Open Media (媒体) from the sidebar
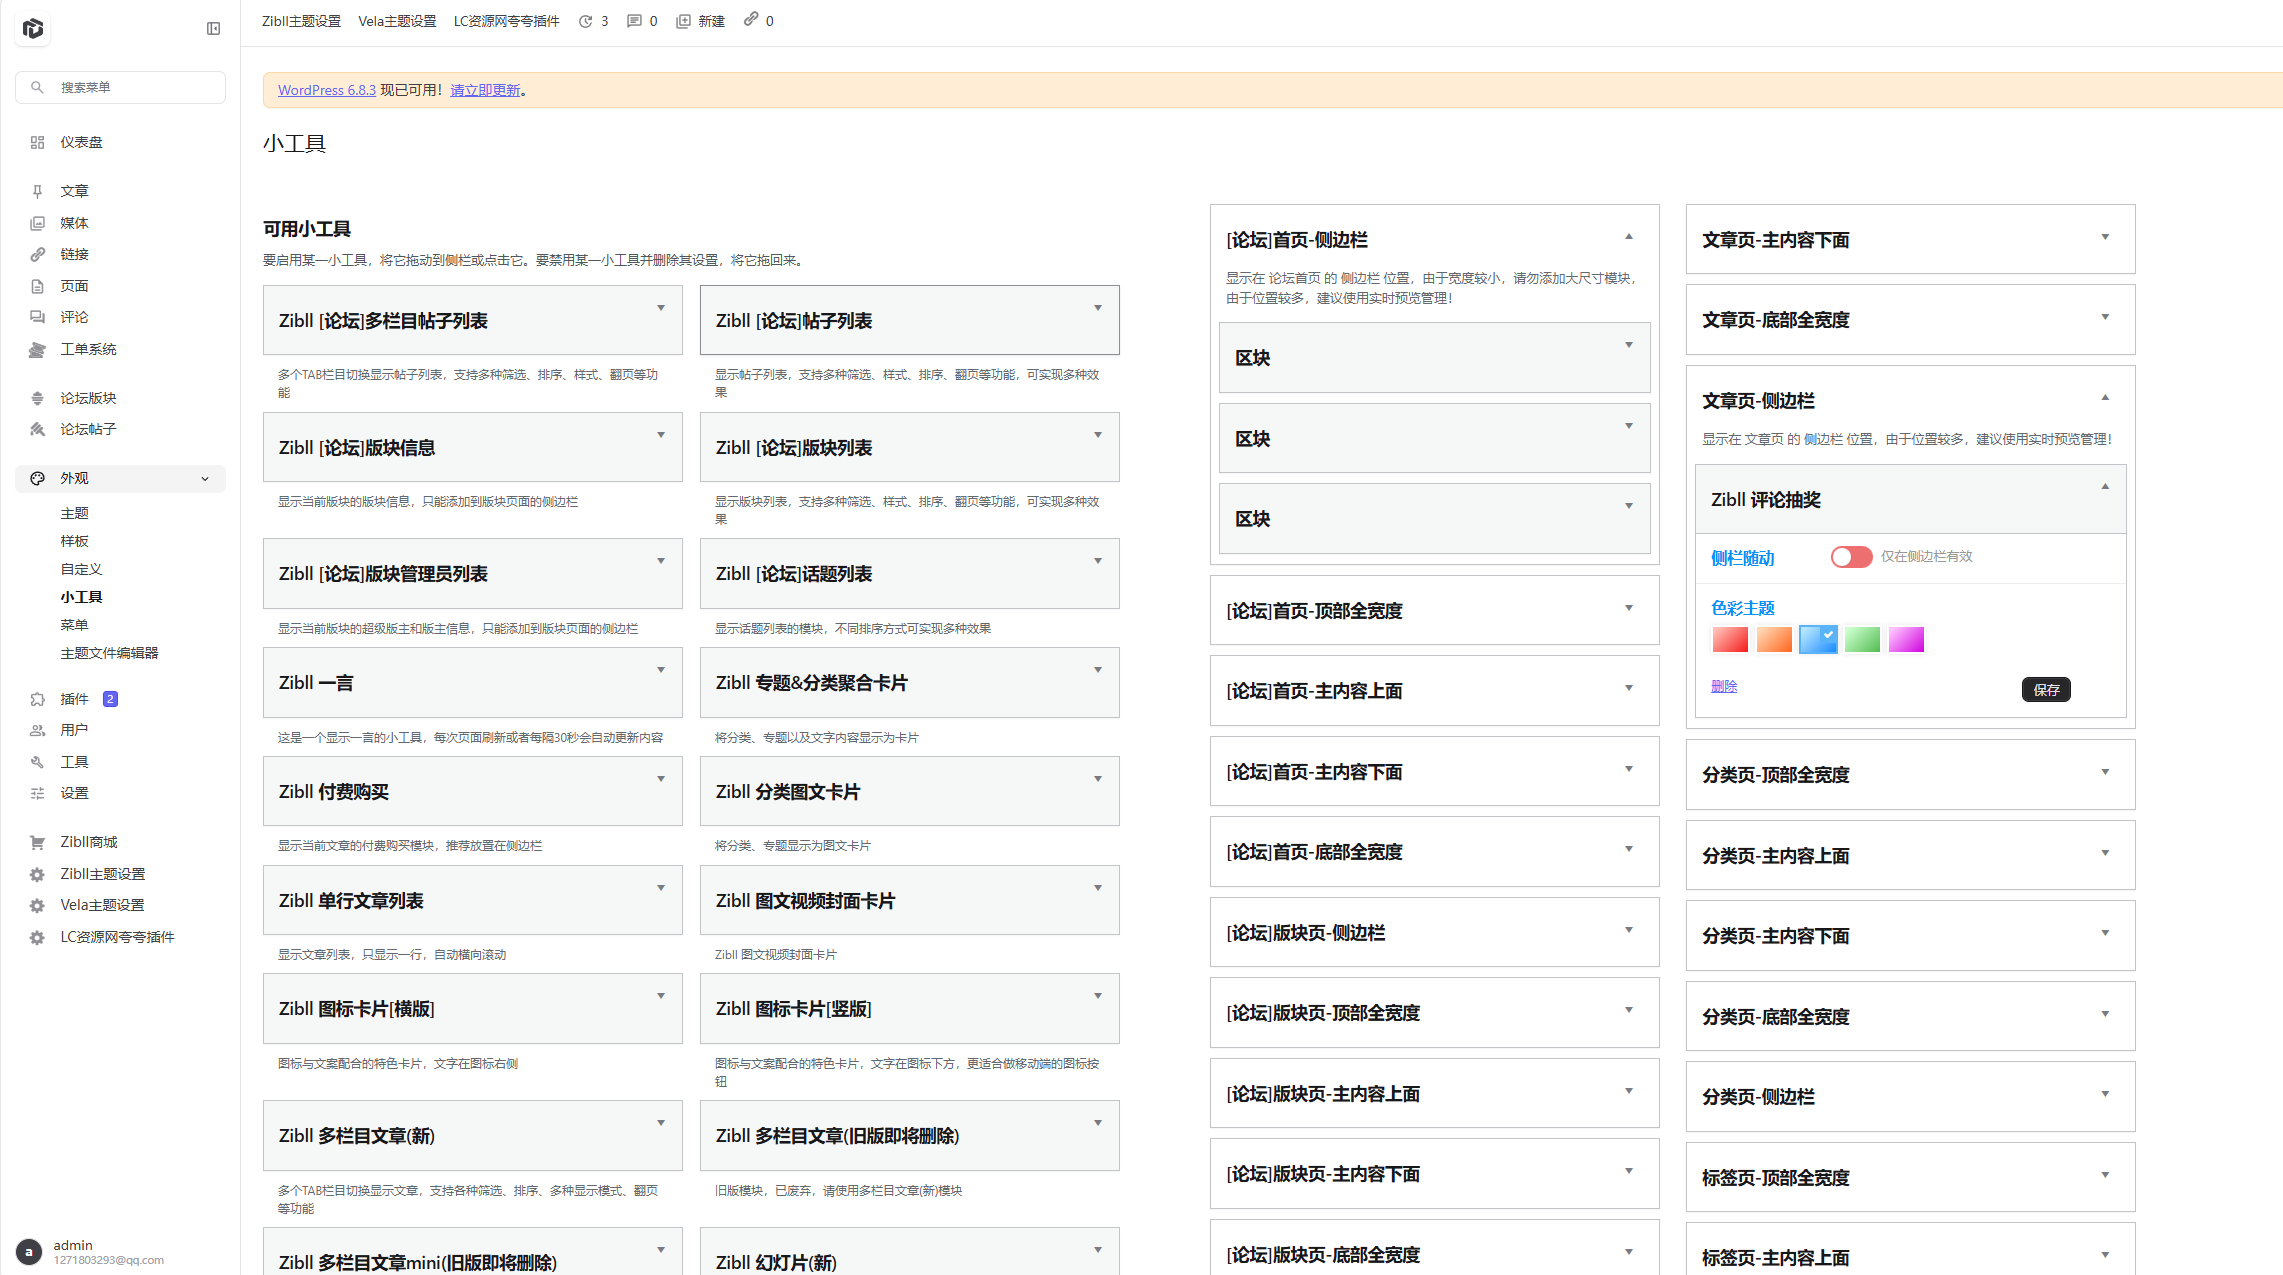 74,223
